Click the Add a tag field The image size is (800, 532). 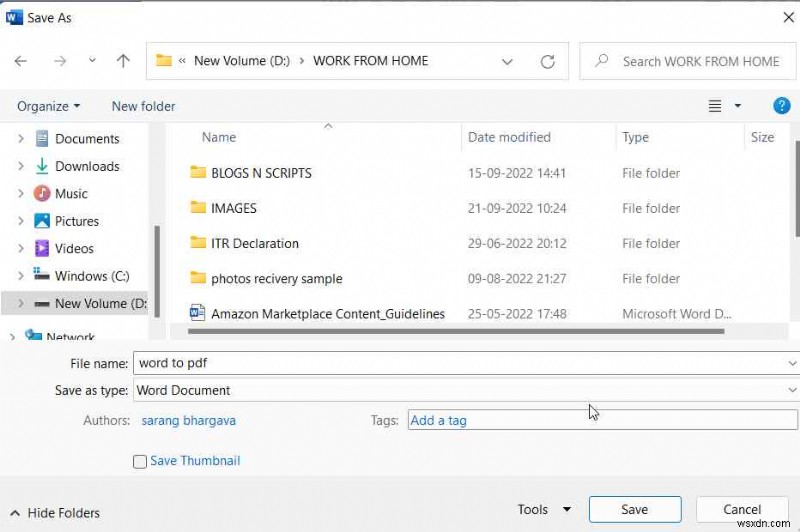click(603, 420)
